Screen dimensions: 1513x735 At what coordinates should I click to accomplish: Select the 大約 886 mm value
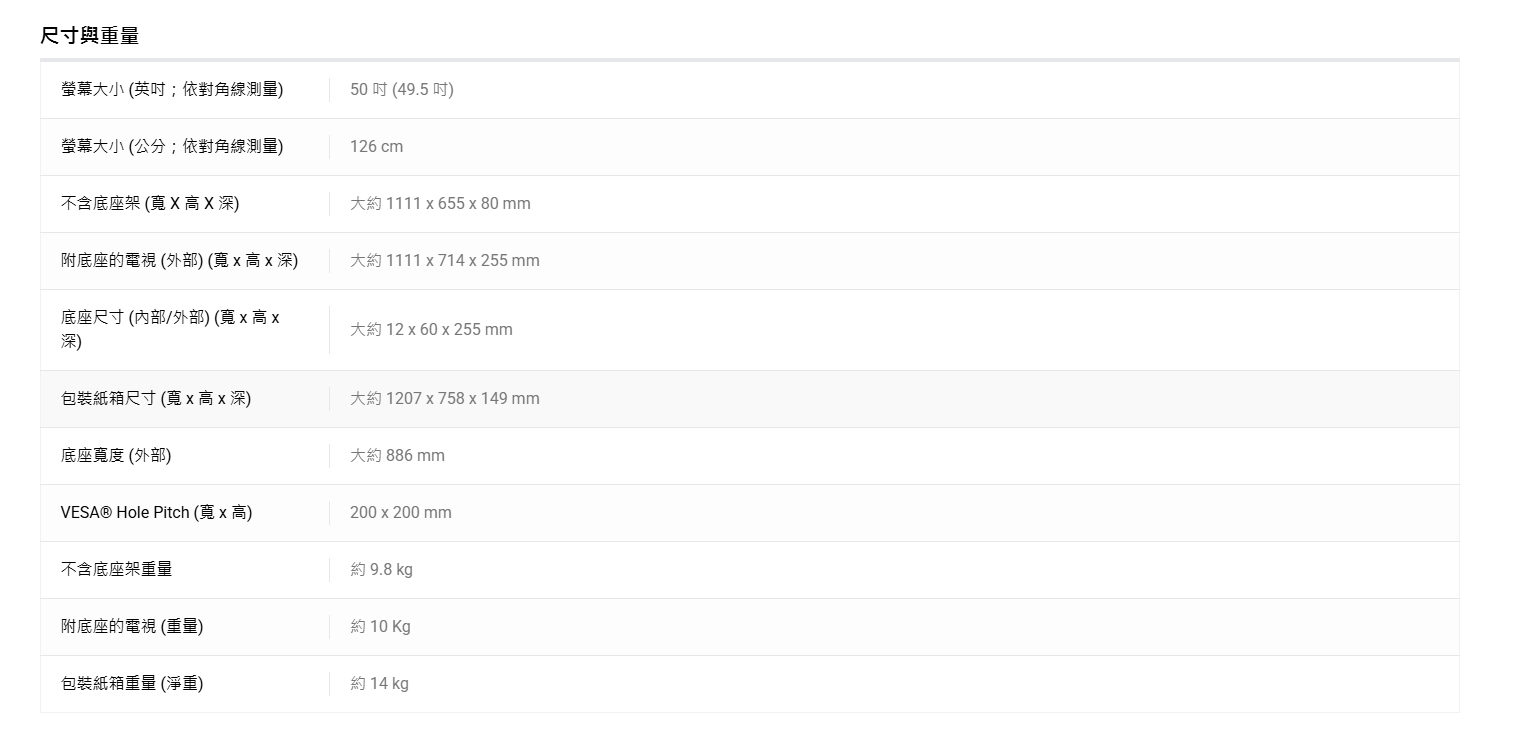tap(397, 455)
